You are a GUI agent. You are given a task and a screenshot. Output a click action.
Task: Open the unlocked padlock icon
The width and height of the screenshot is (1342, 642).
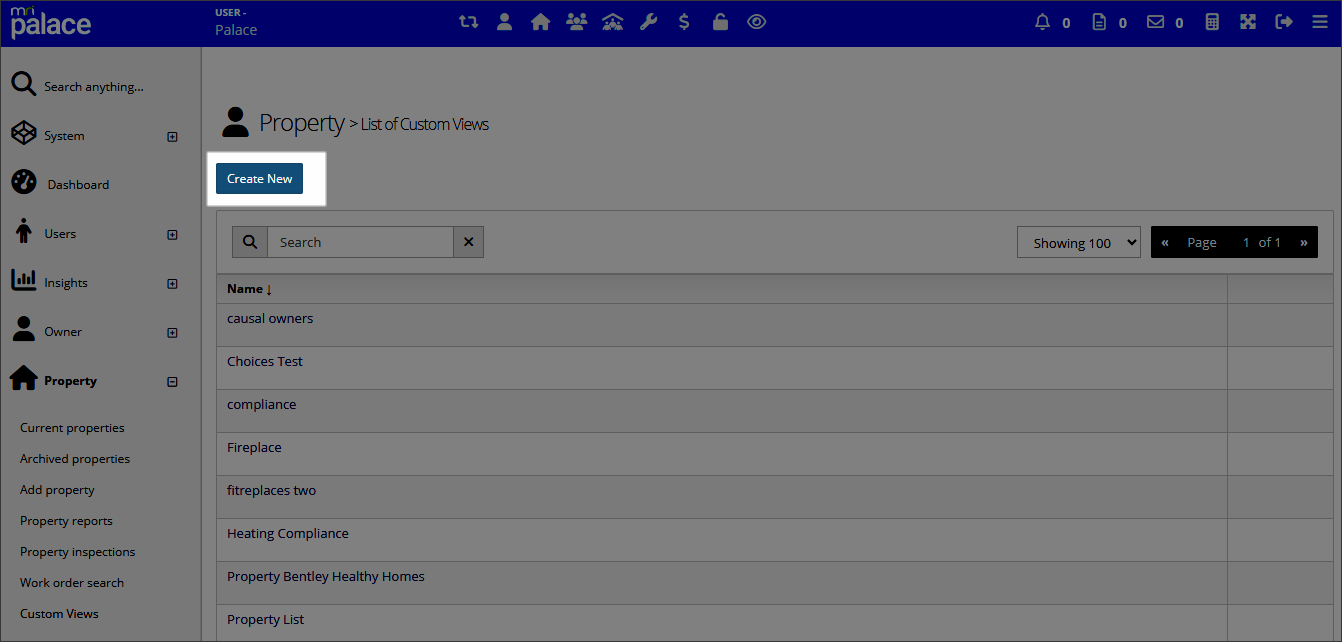(720, 21)
